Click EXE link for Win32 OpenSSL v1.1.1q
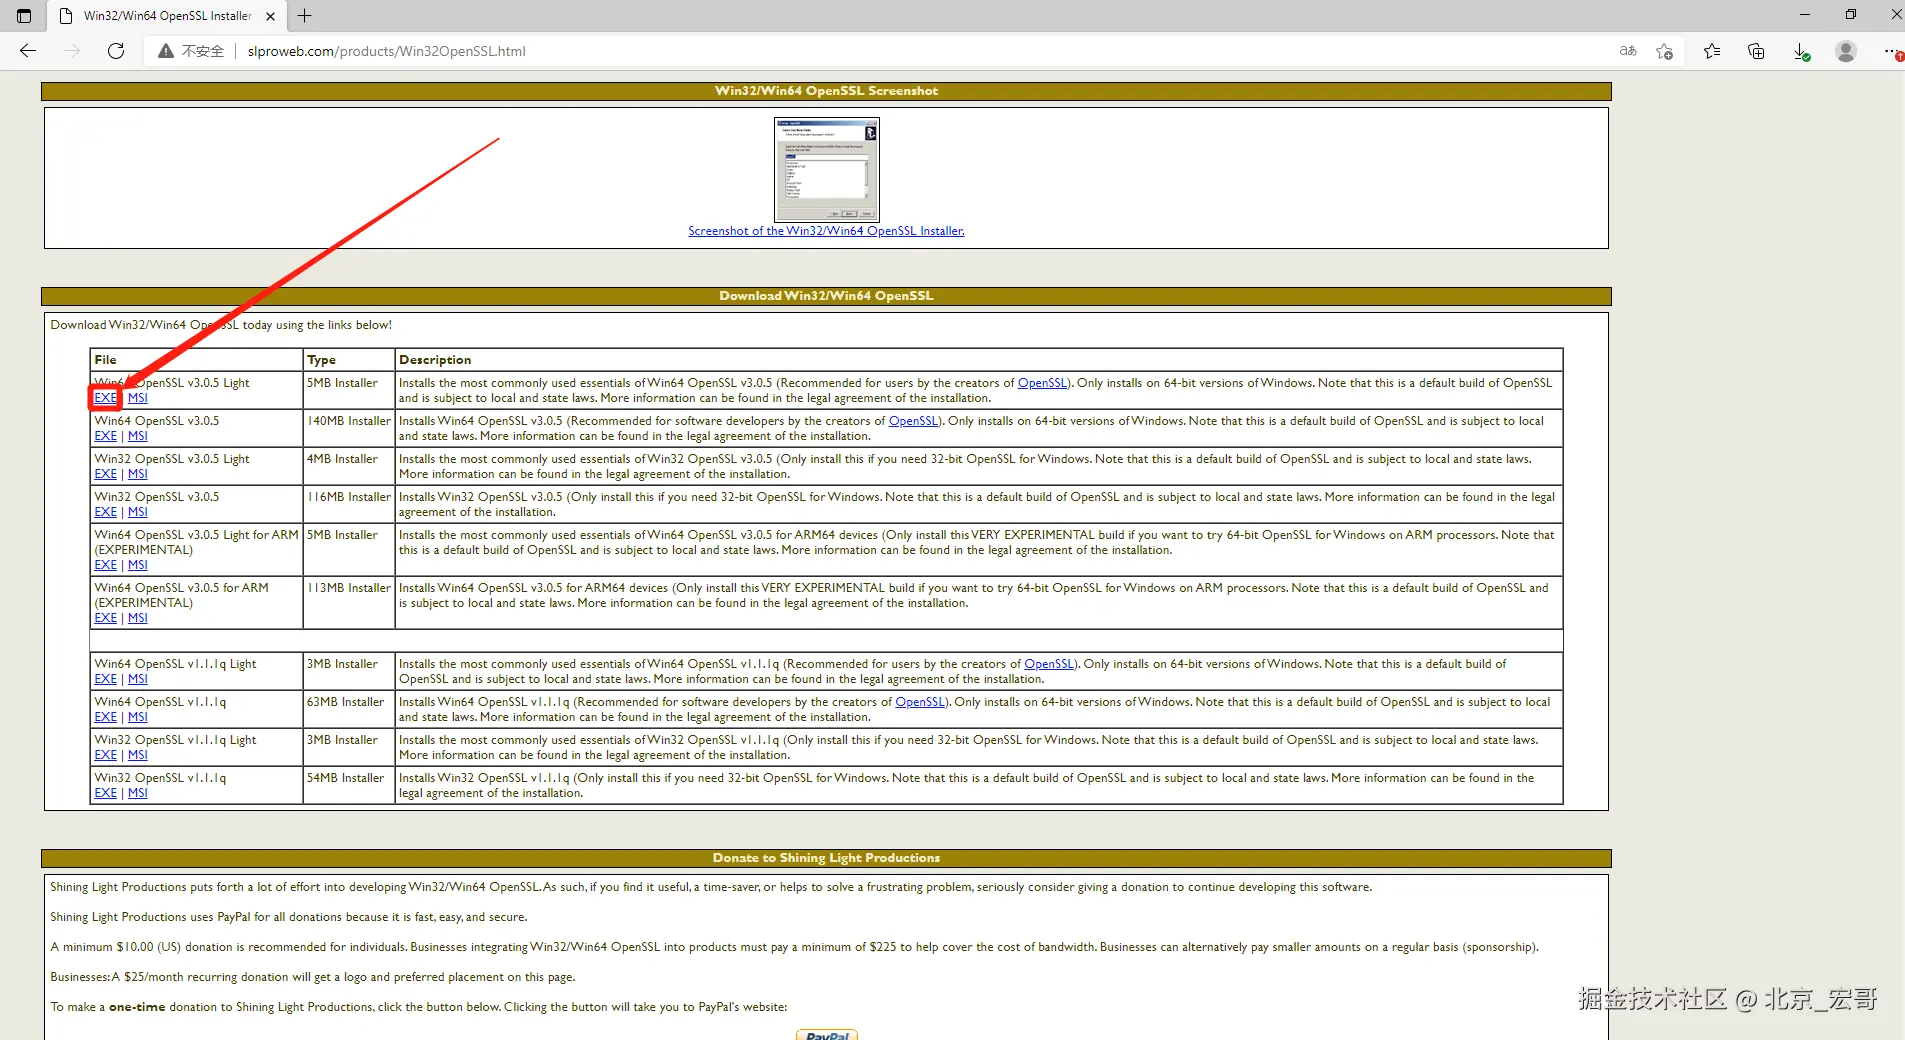This screenshot has width=1905, height=1040. point(105,793)
